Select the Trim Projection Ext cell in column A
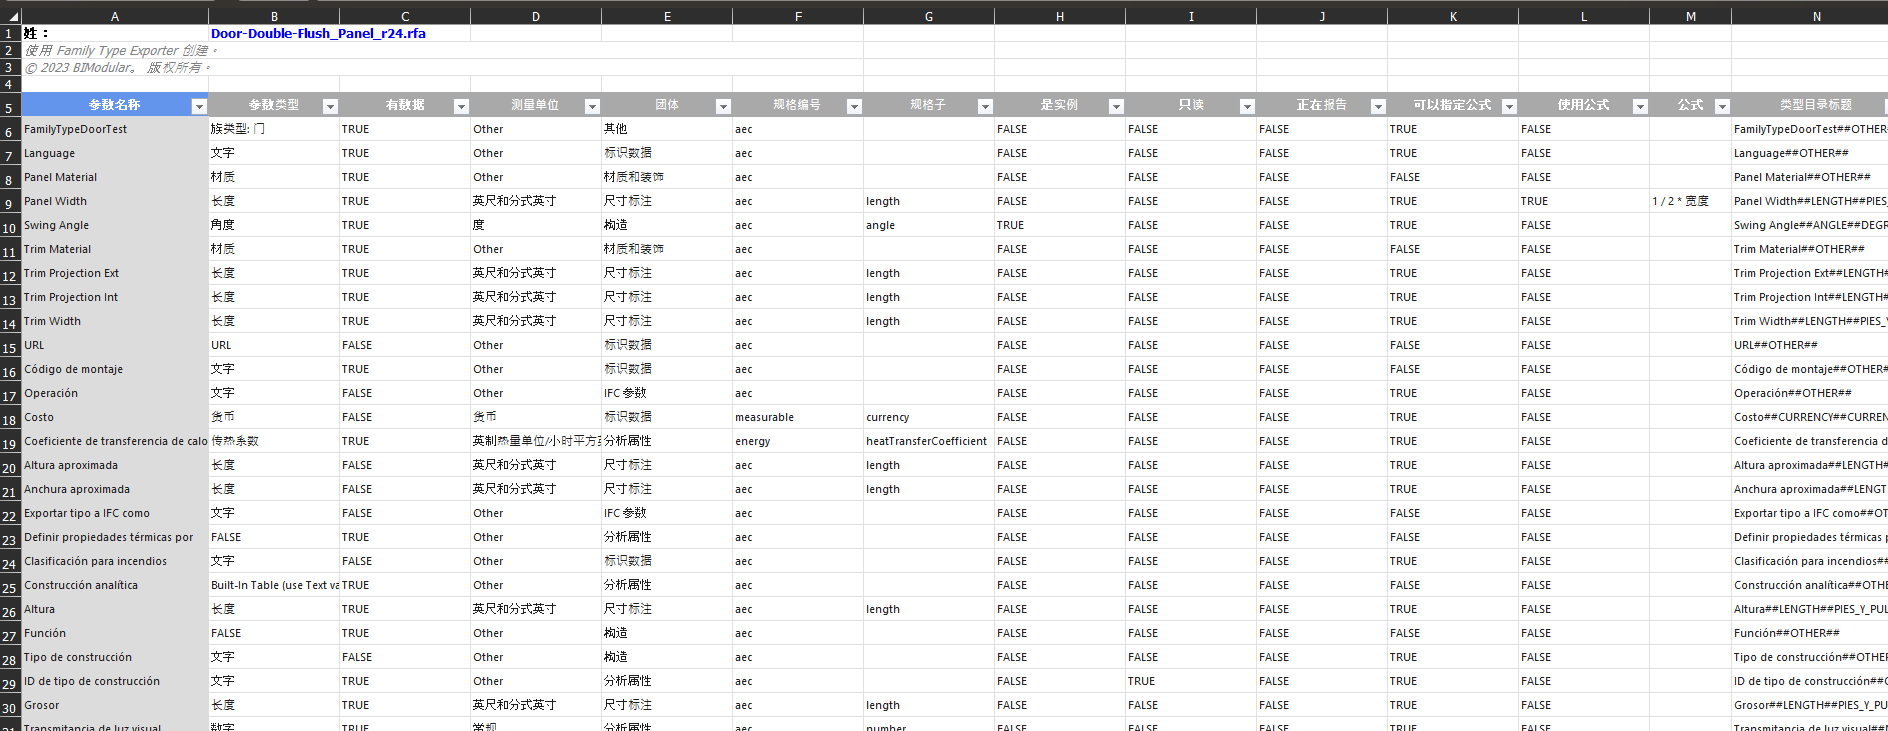 115,273
